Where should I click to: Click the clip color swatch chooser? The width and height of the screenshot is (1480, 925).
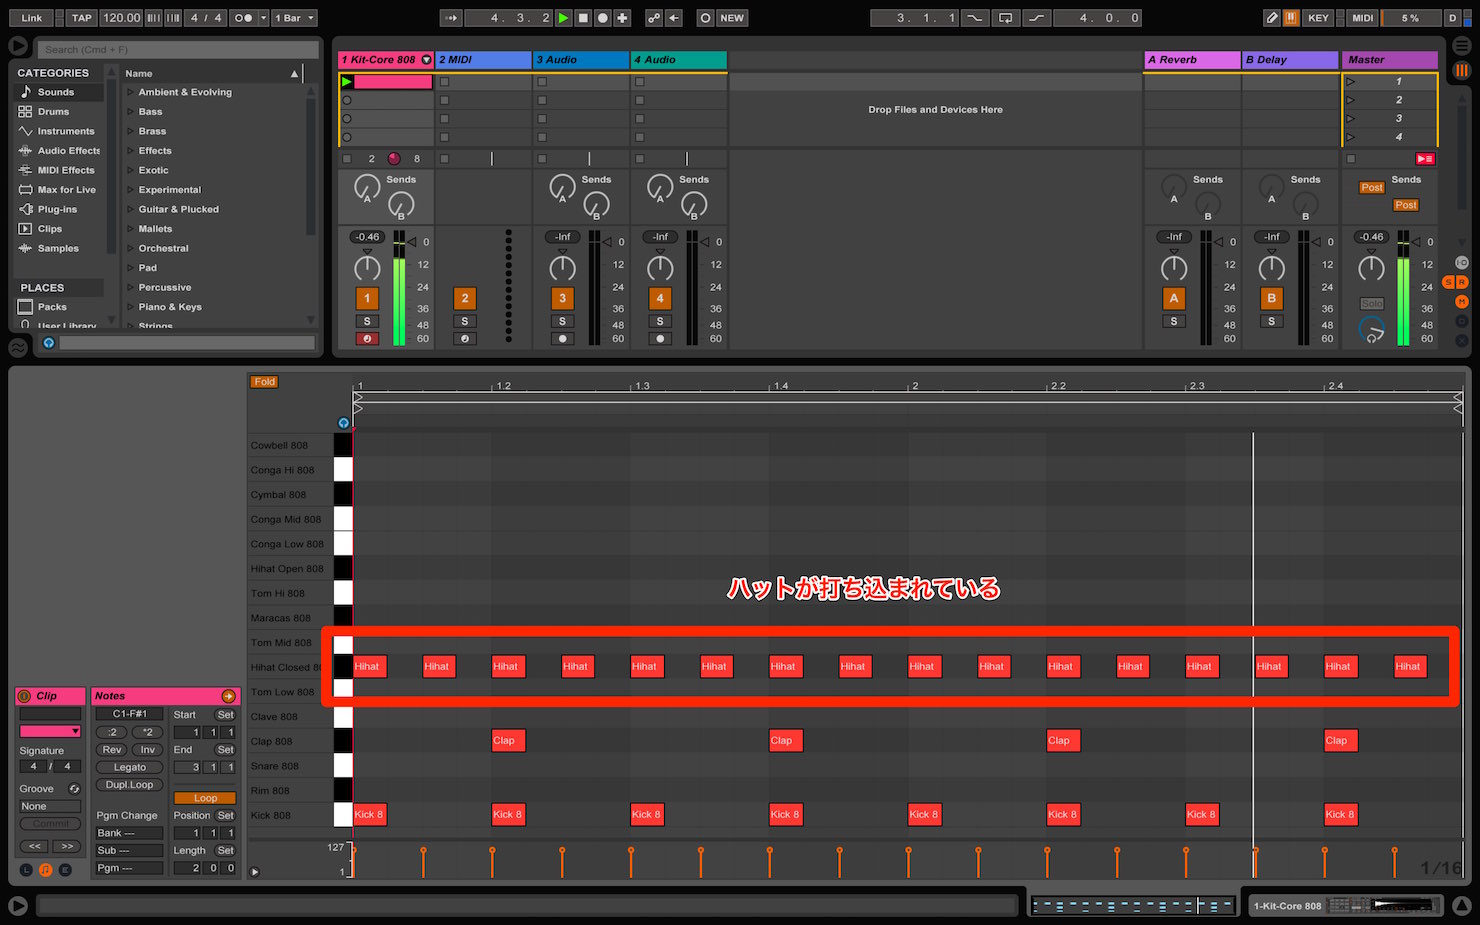tap(50, 732)
